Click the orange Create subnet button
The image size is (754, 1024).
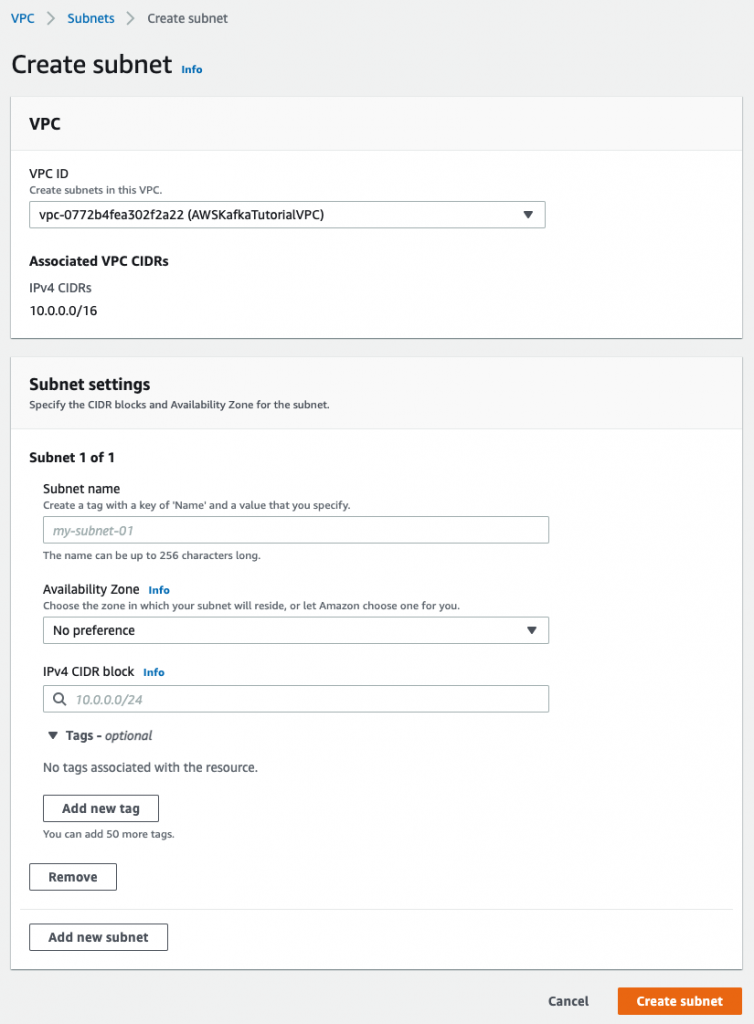(679, 1001)
